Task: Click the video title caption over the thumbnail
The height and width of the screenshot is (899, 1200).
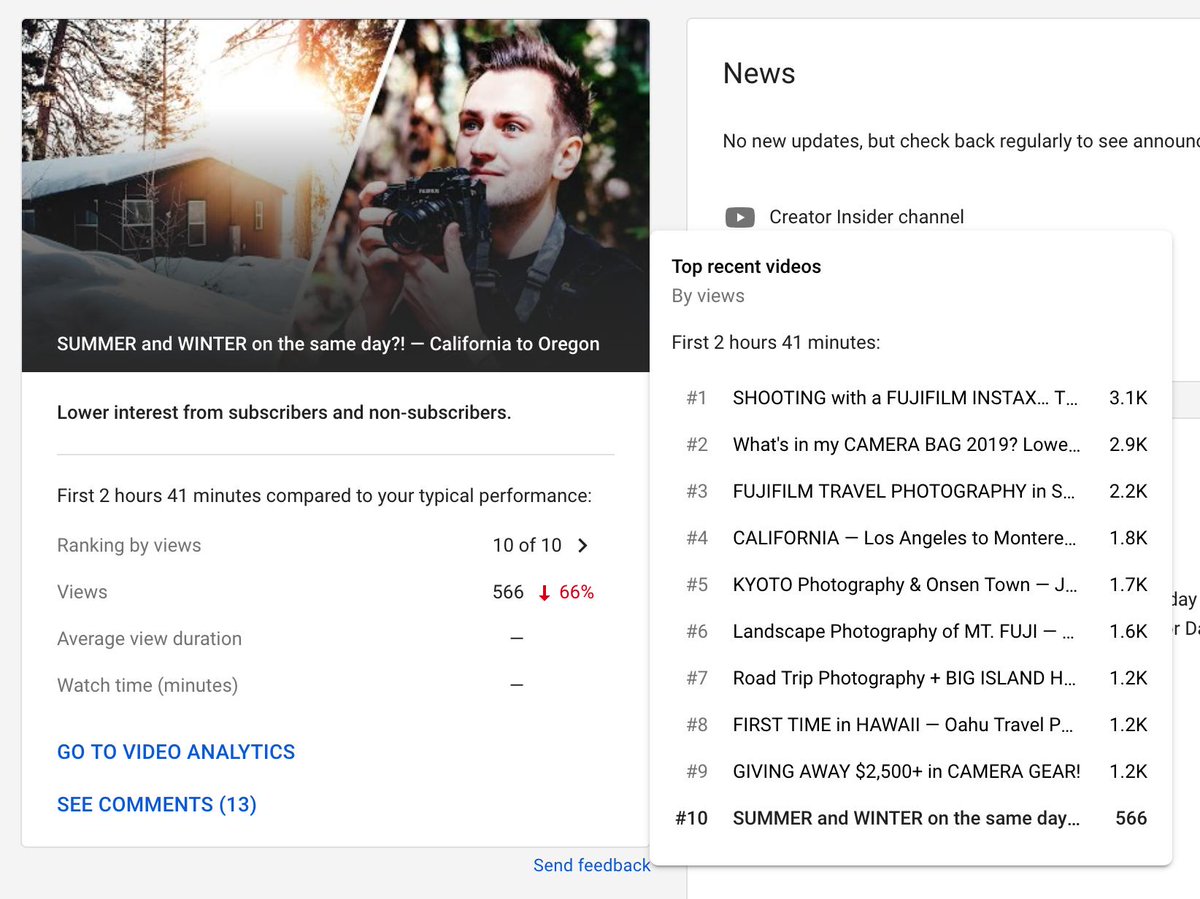Action: pyautogui.click(x=328, y=344)
